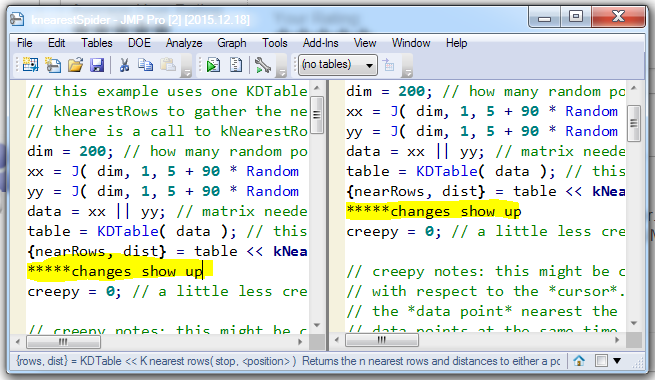Click the right pane horizontal scroll-left arrow
Image resolution: width=655 pixels, height=380 pixels.
point(337,340)
